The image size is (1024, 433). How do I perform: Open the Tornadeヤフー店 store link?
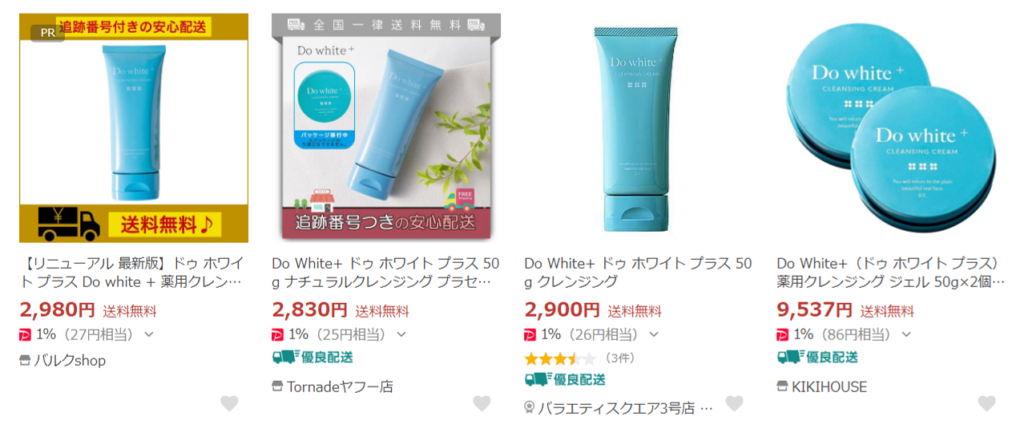(x=340, y=387)
